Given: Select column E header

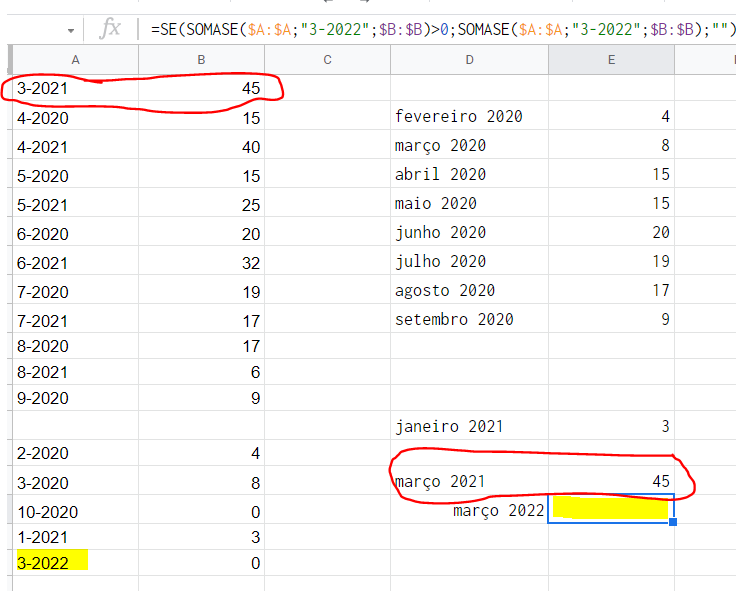Looking at the screenshot, I should coord(611,60).
